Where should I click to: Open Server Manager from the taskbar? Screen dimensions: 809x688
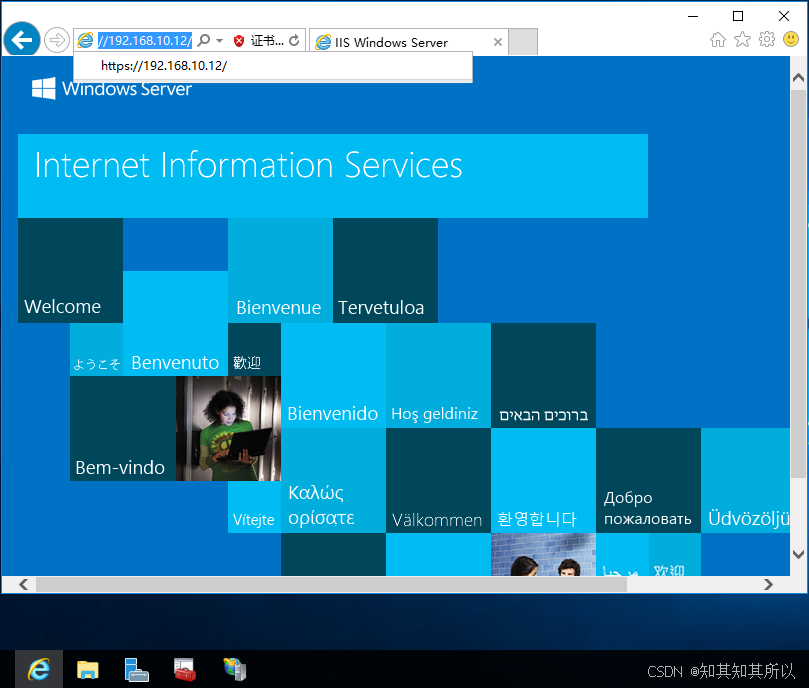[x=137, y=669]
